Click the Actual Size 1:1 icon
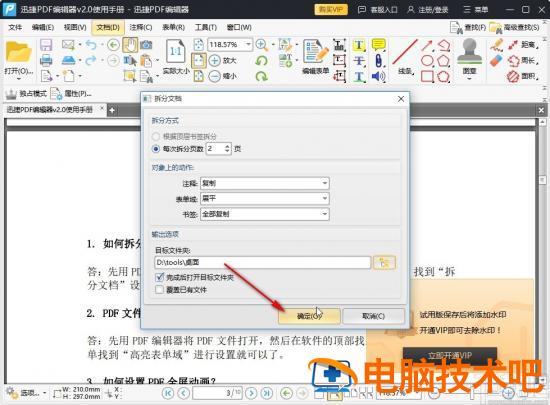This screenshot has width=550, height=405. pyautogui.click(x=175, y=53)
